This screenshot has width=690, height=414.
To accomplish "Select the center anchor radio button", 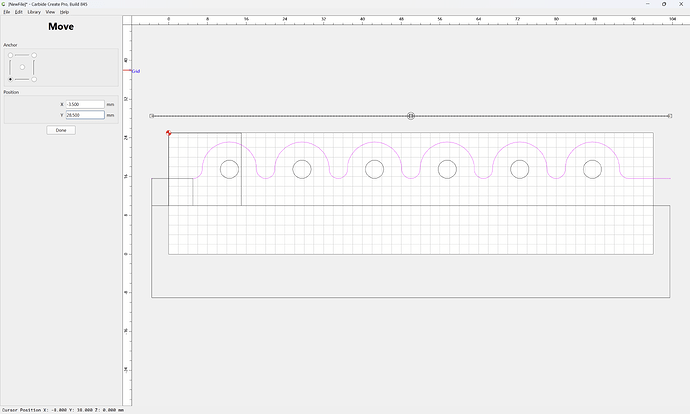I will pyautogui.click(x=22, y=67).
